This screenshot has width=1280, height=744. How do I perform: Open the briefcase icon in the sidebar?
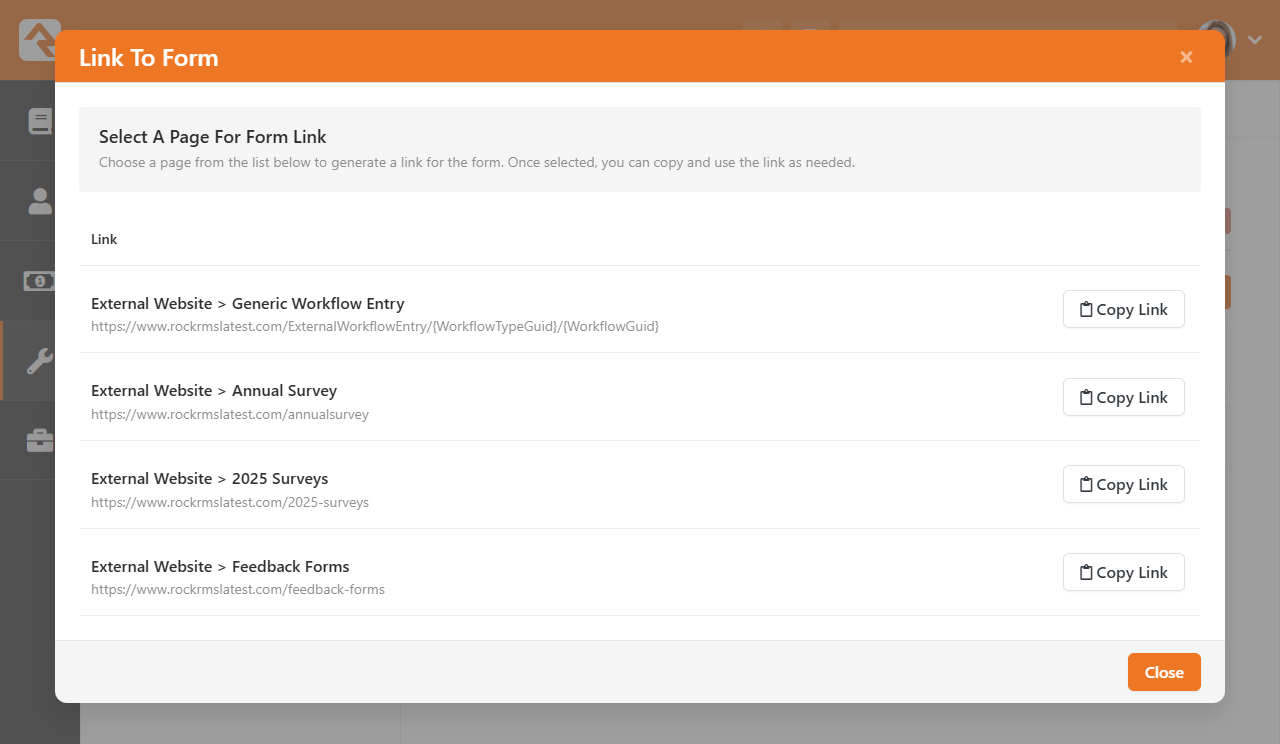point(40,440)
